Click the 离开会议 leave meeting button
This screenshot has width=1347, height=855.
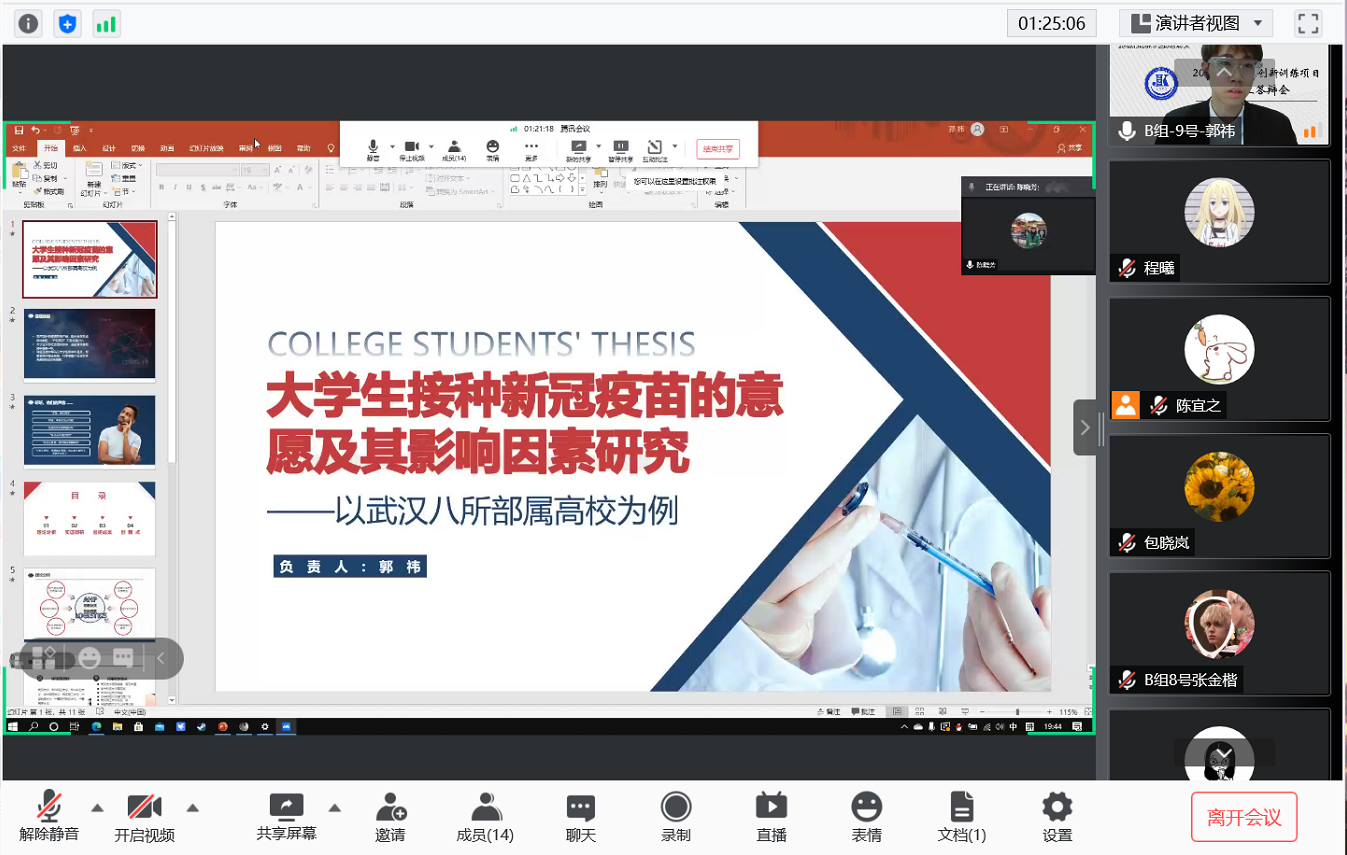(x=1243, y=817)
